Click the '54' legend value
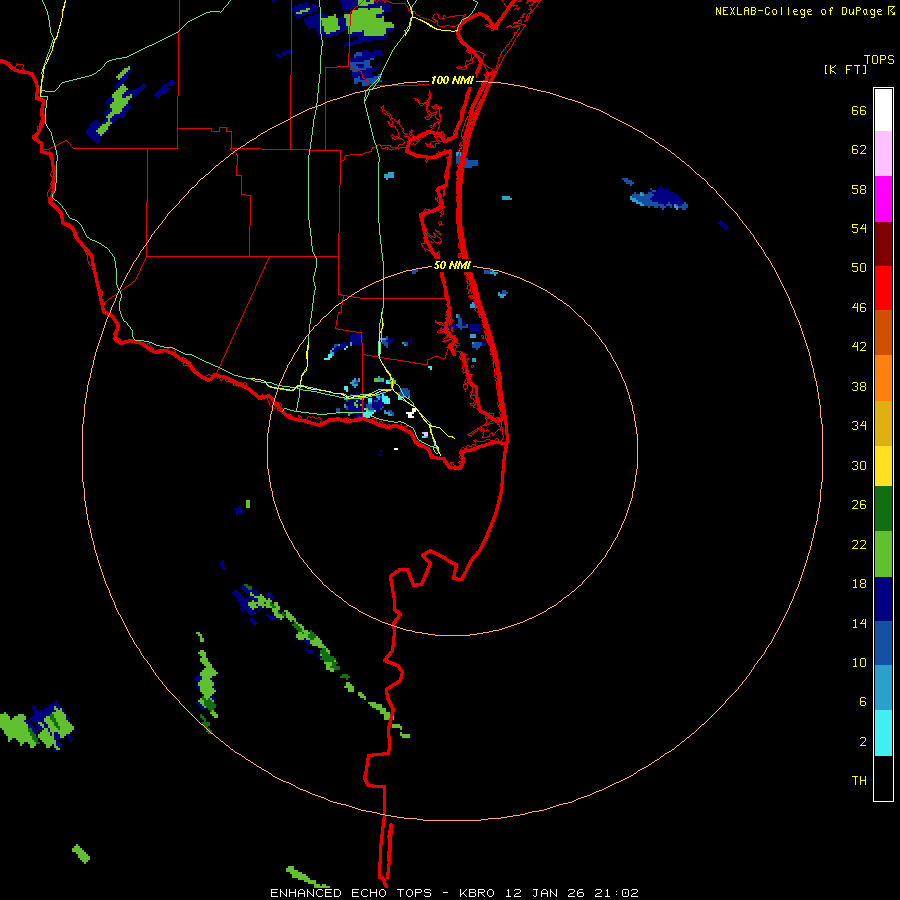Viewport: 900px width, 900px height. [x=859, y=228]
